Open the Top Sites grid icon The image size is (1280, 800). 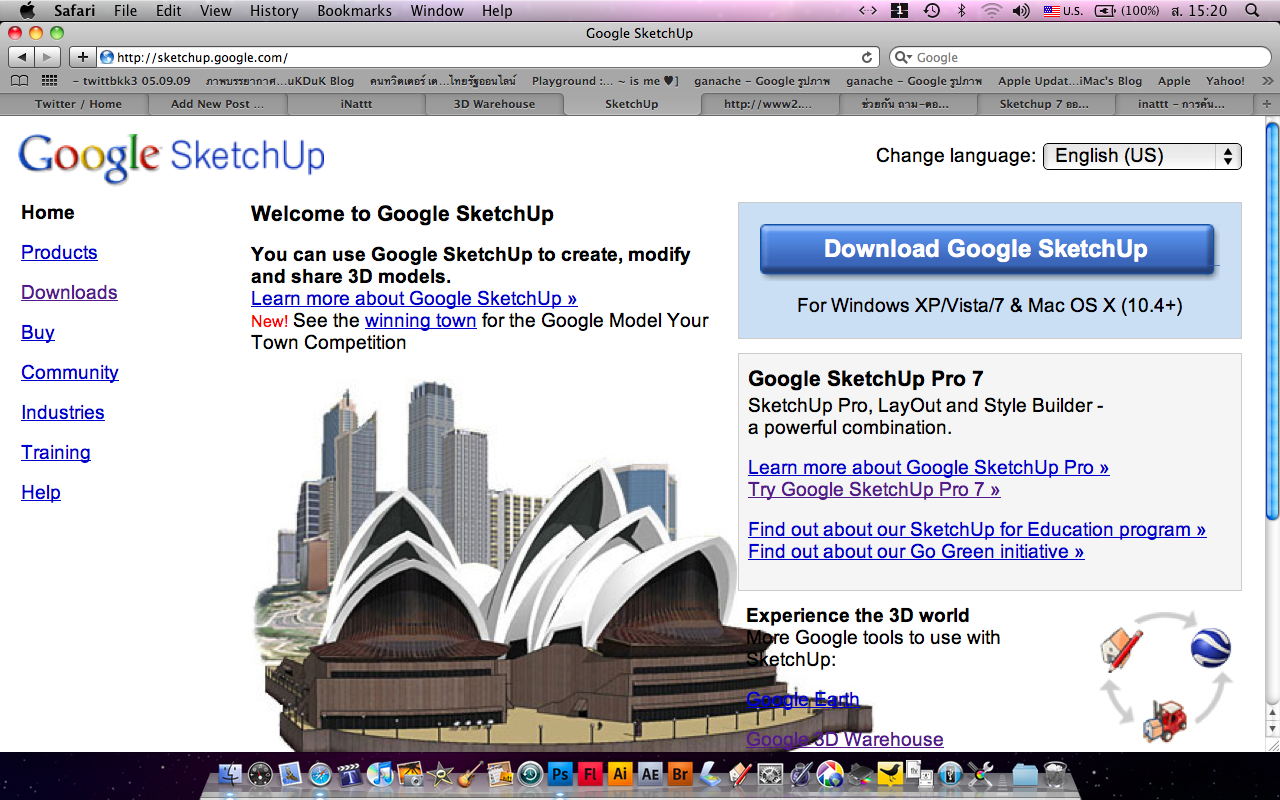pyautogui.click(x=49, y=81)
